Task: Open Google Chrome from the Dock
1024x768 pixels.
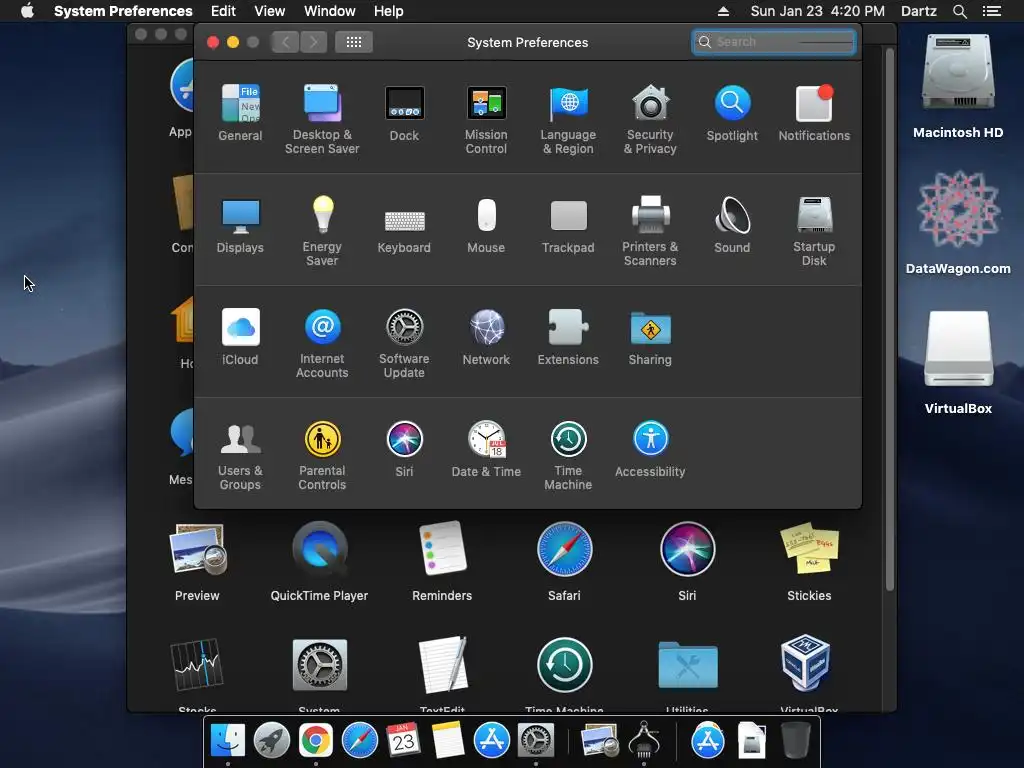Action: pyautogui.click(x=315, y=741)
